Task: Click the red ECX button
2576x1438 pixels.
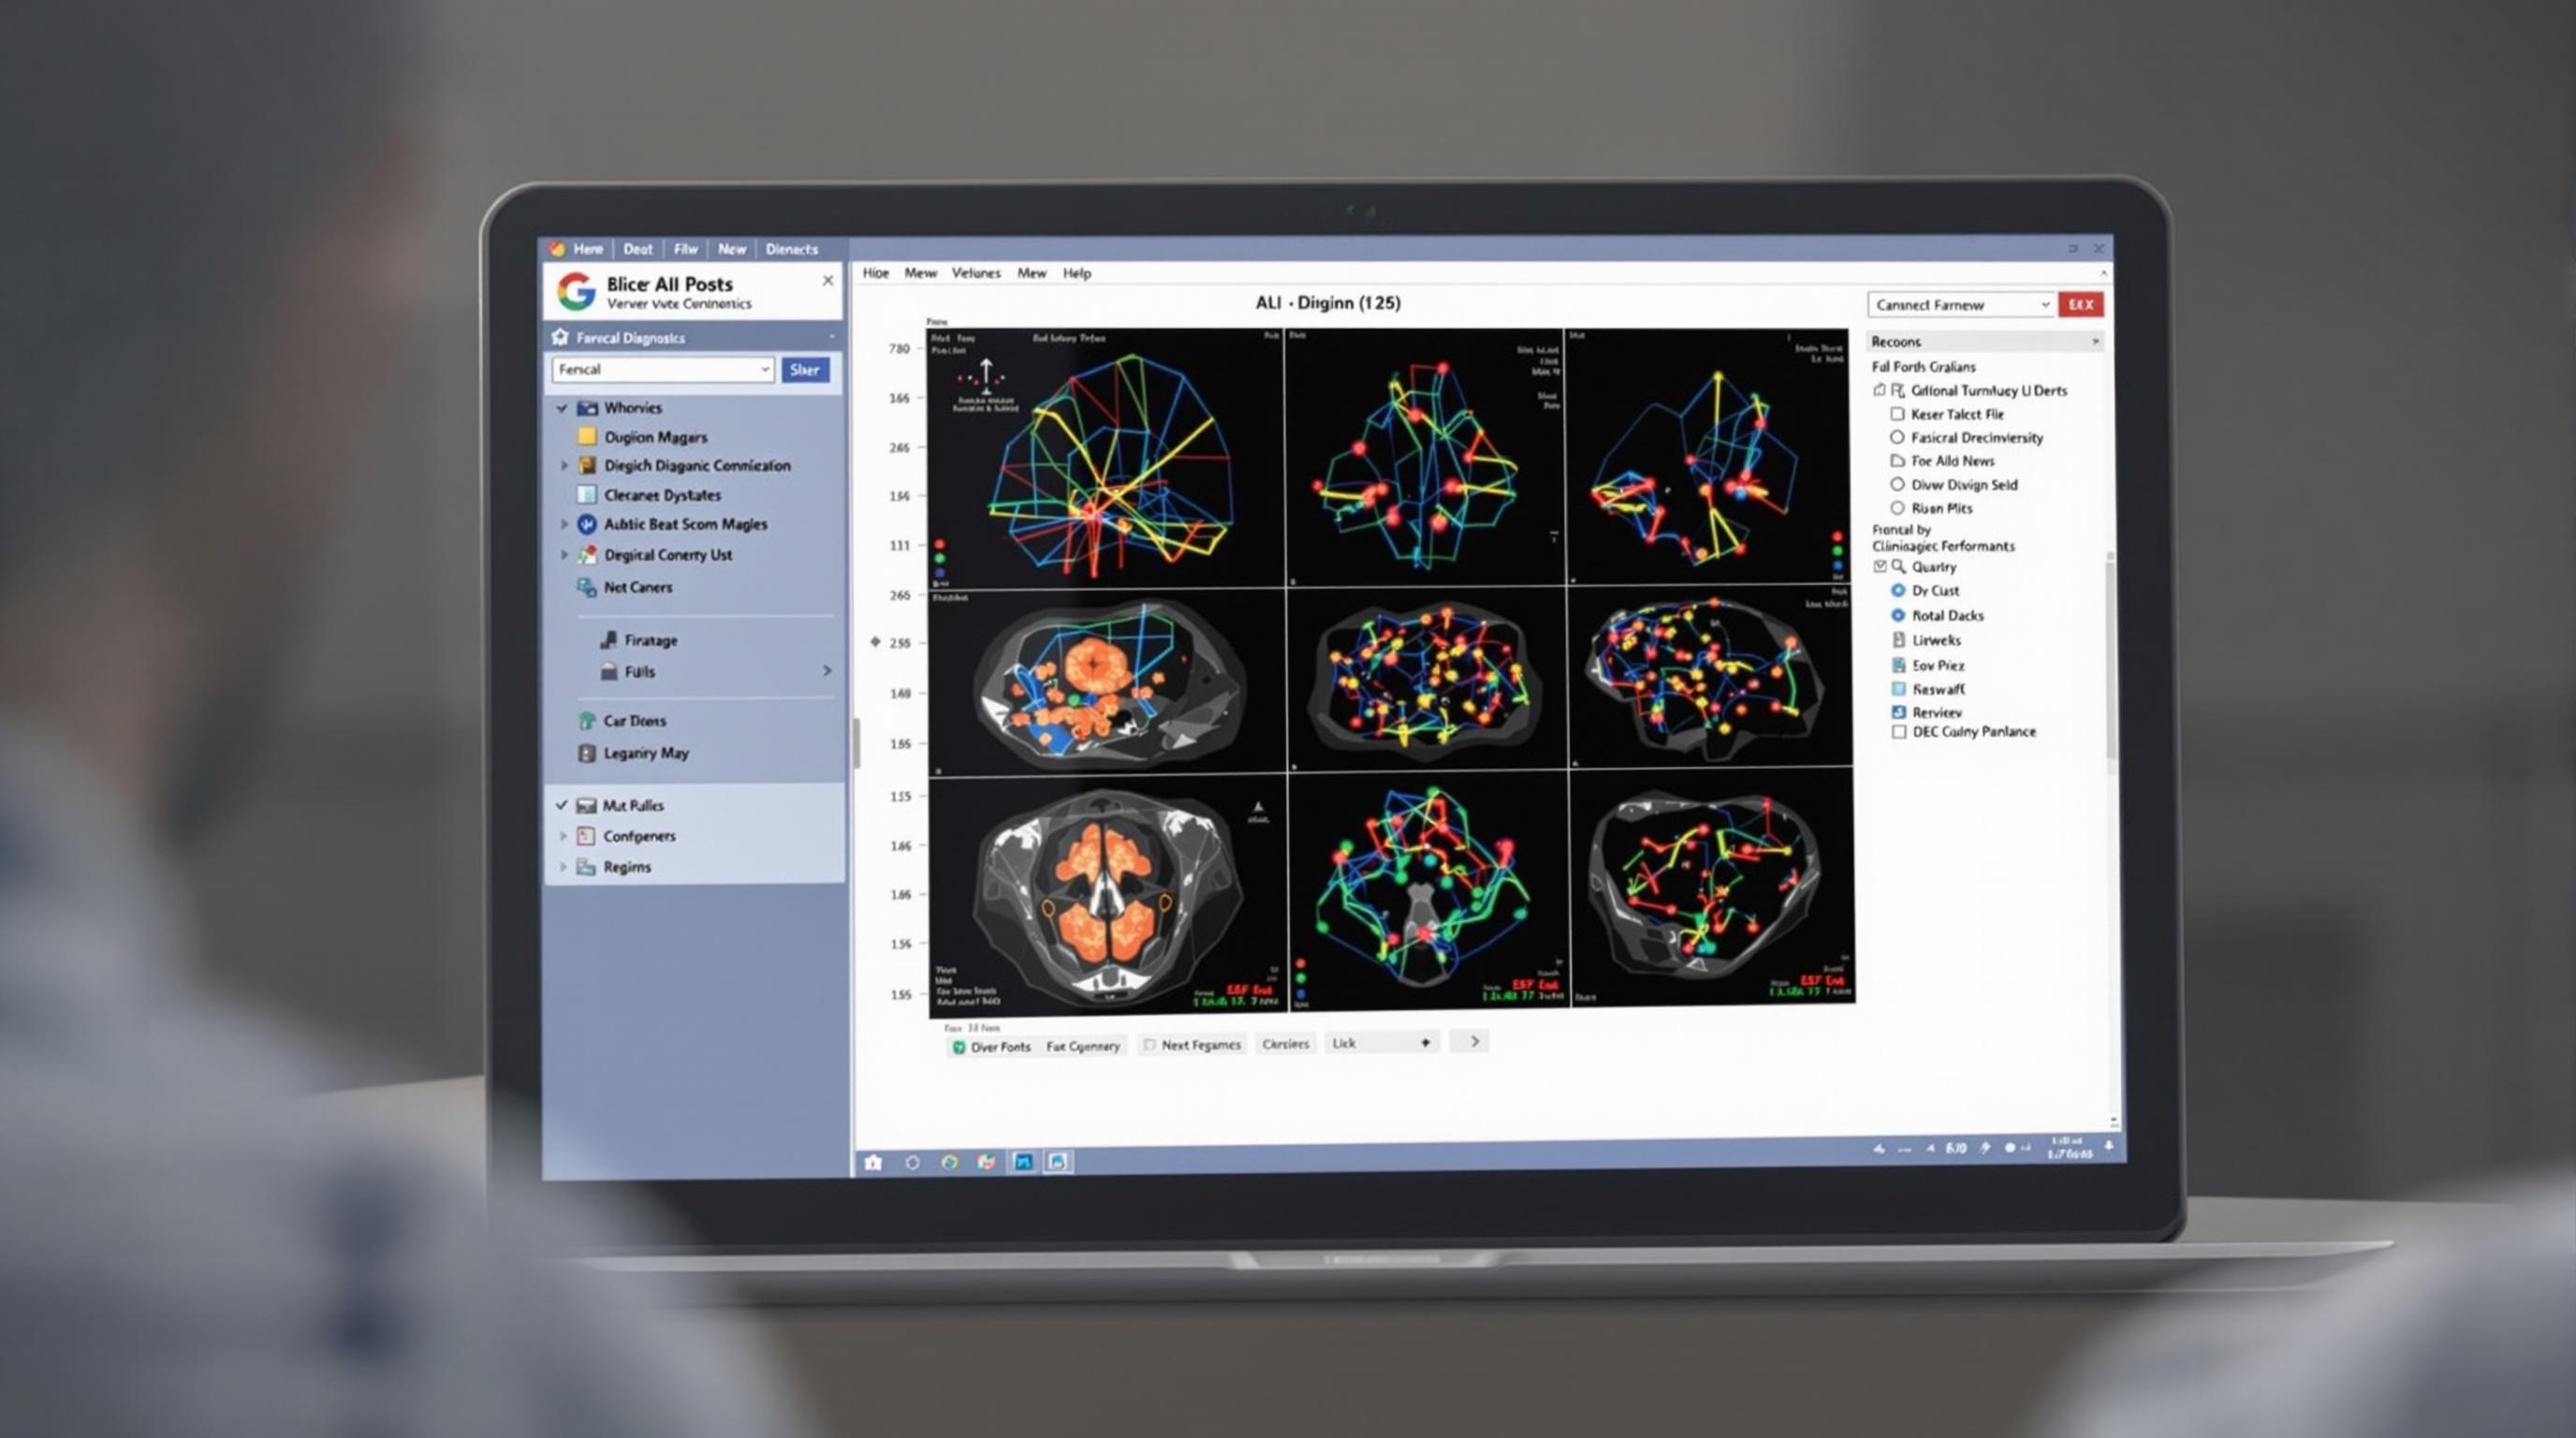Action: tap(2081, 305)
